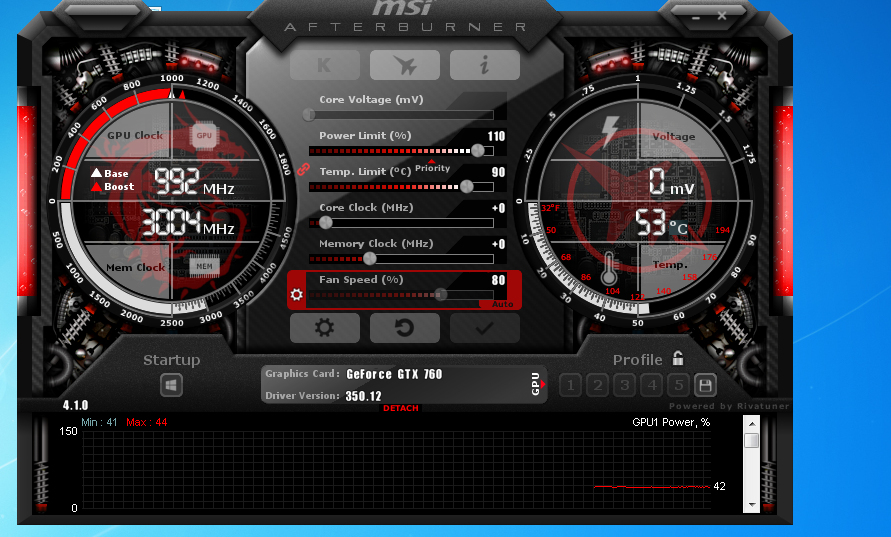
Task: Select profile slot 1
Action: pyautogui.click(x=571, y=386)
